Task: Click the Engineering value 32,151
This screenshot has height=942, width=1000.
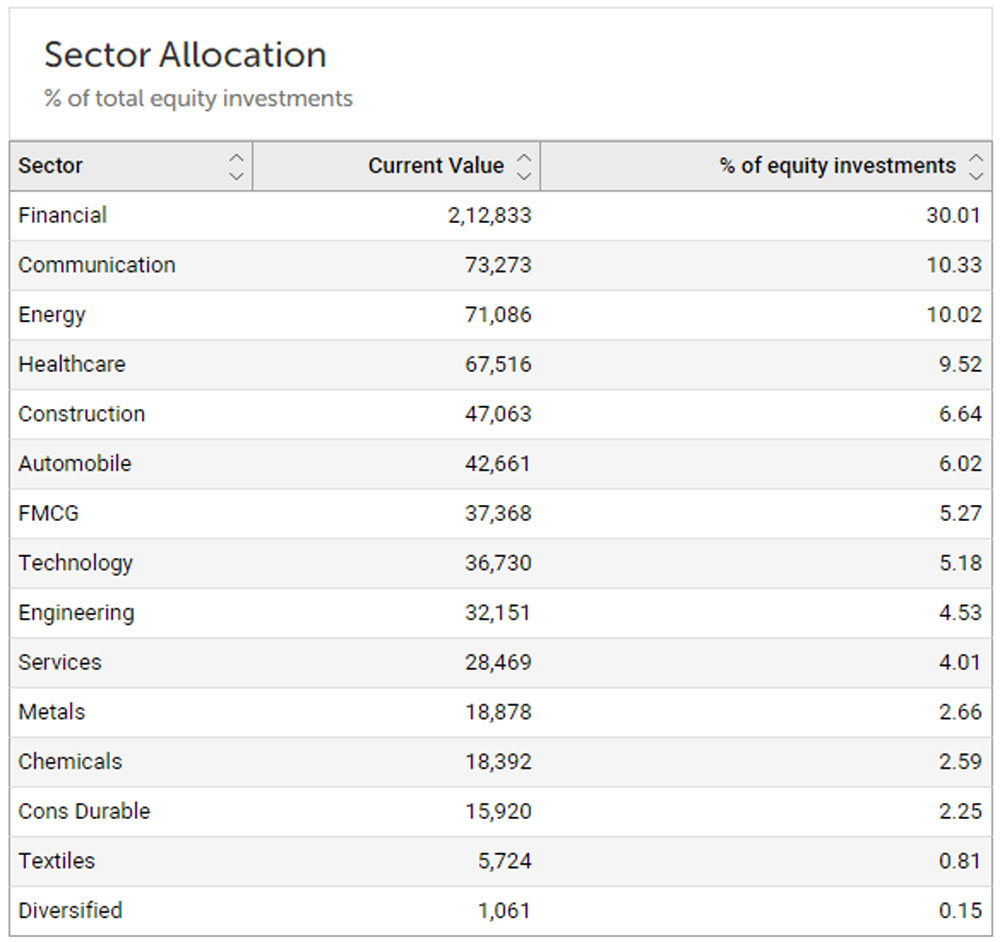Action: (498, 613)
